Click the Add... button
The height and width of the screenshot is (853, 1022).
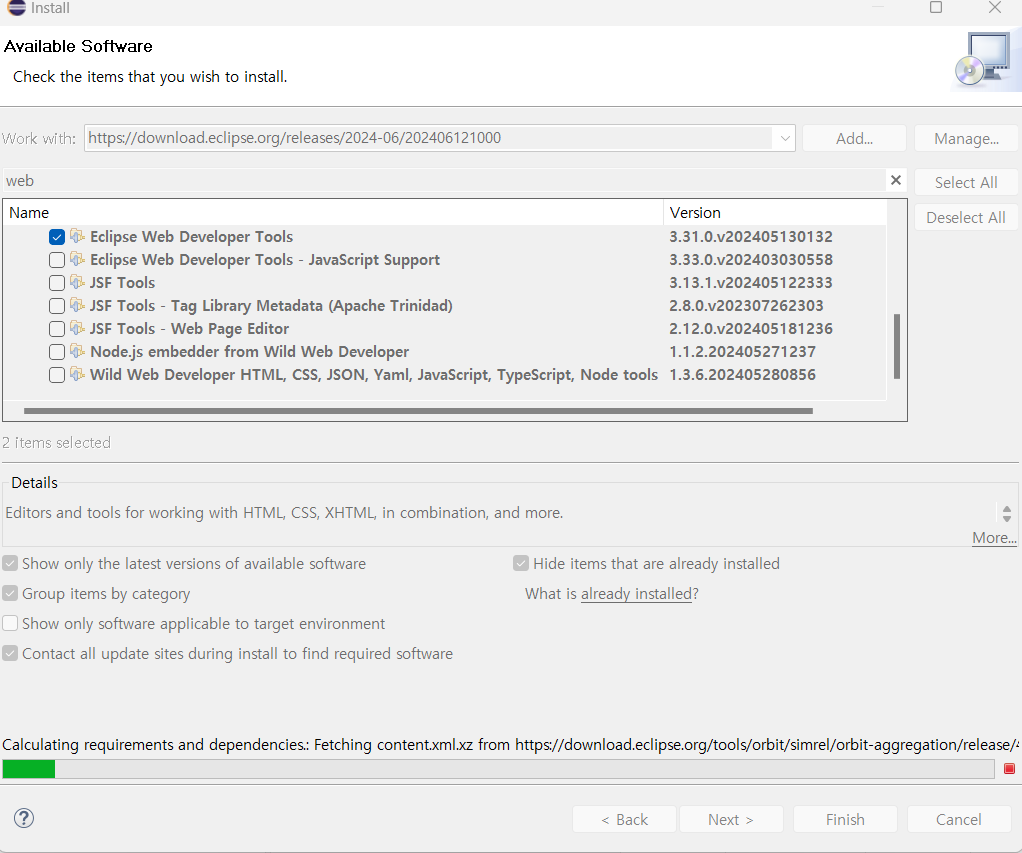[854, 138]
